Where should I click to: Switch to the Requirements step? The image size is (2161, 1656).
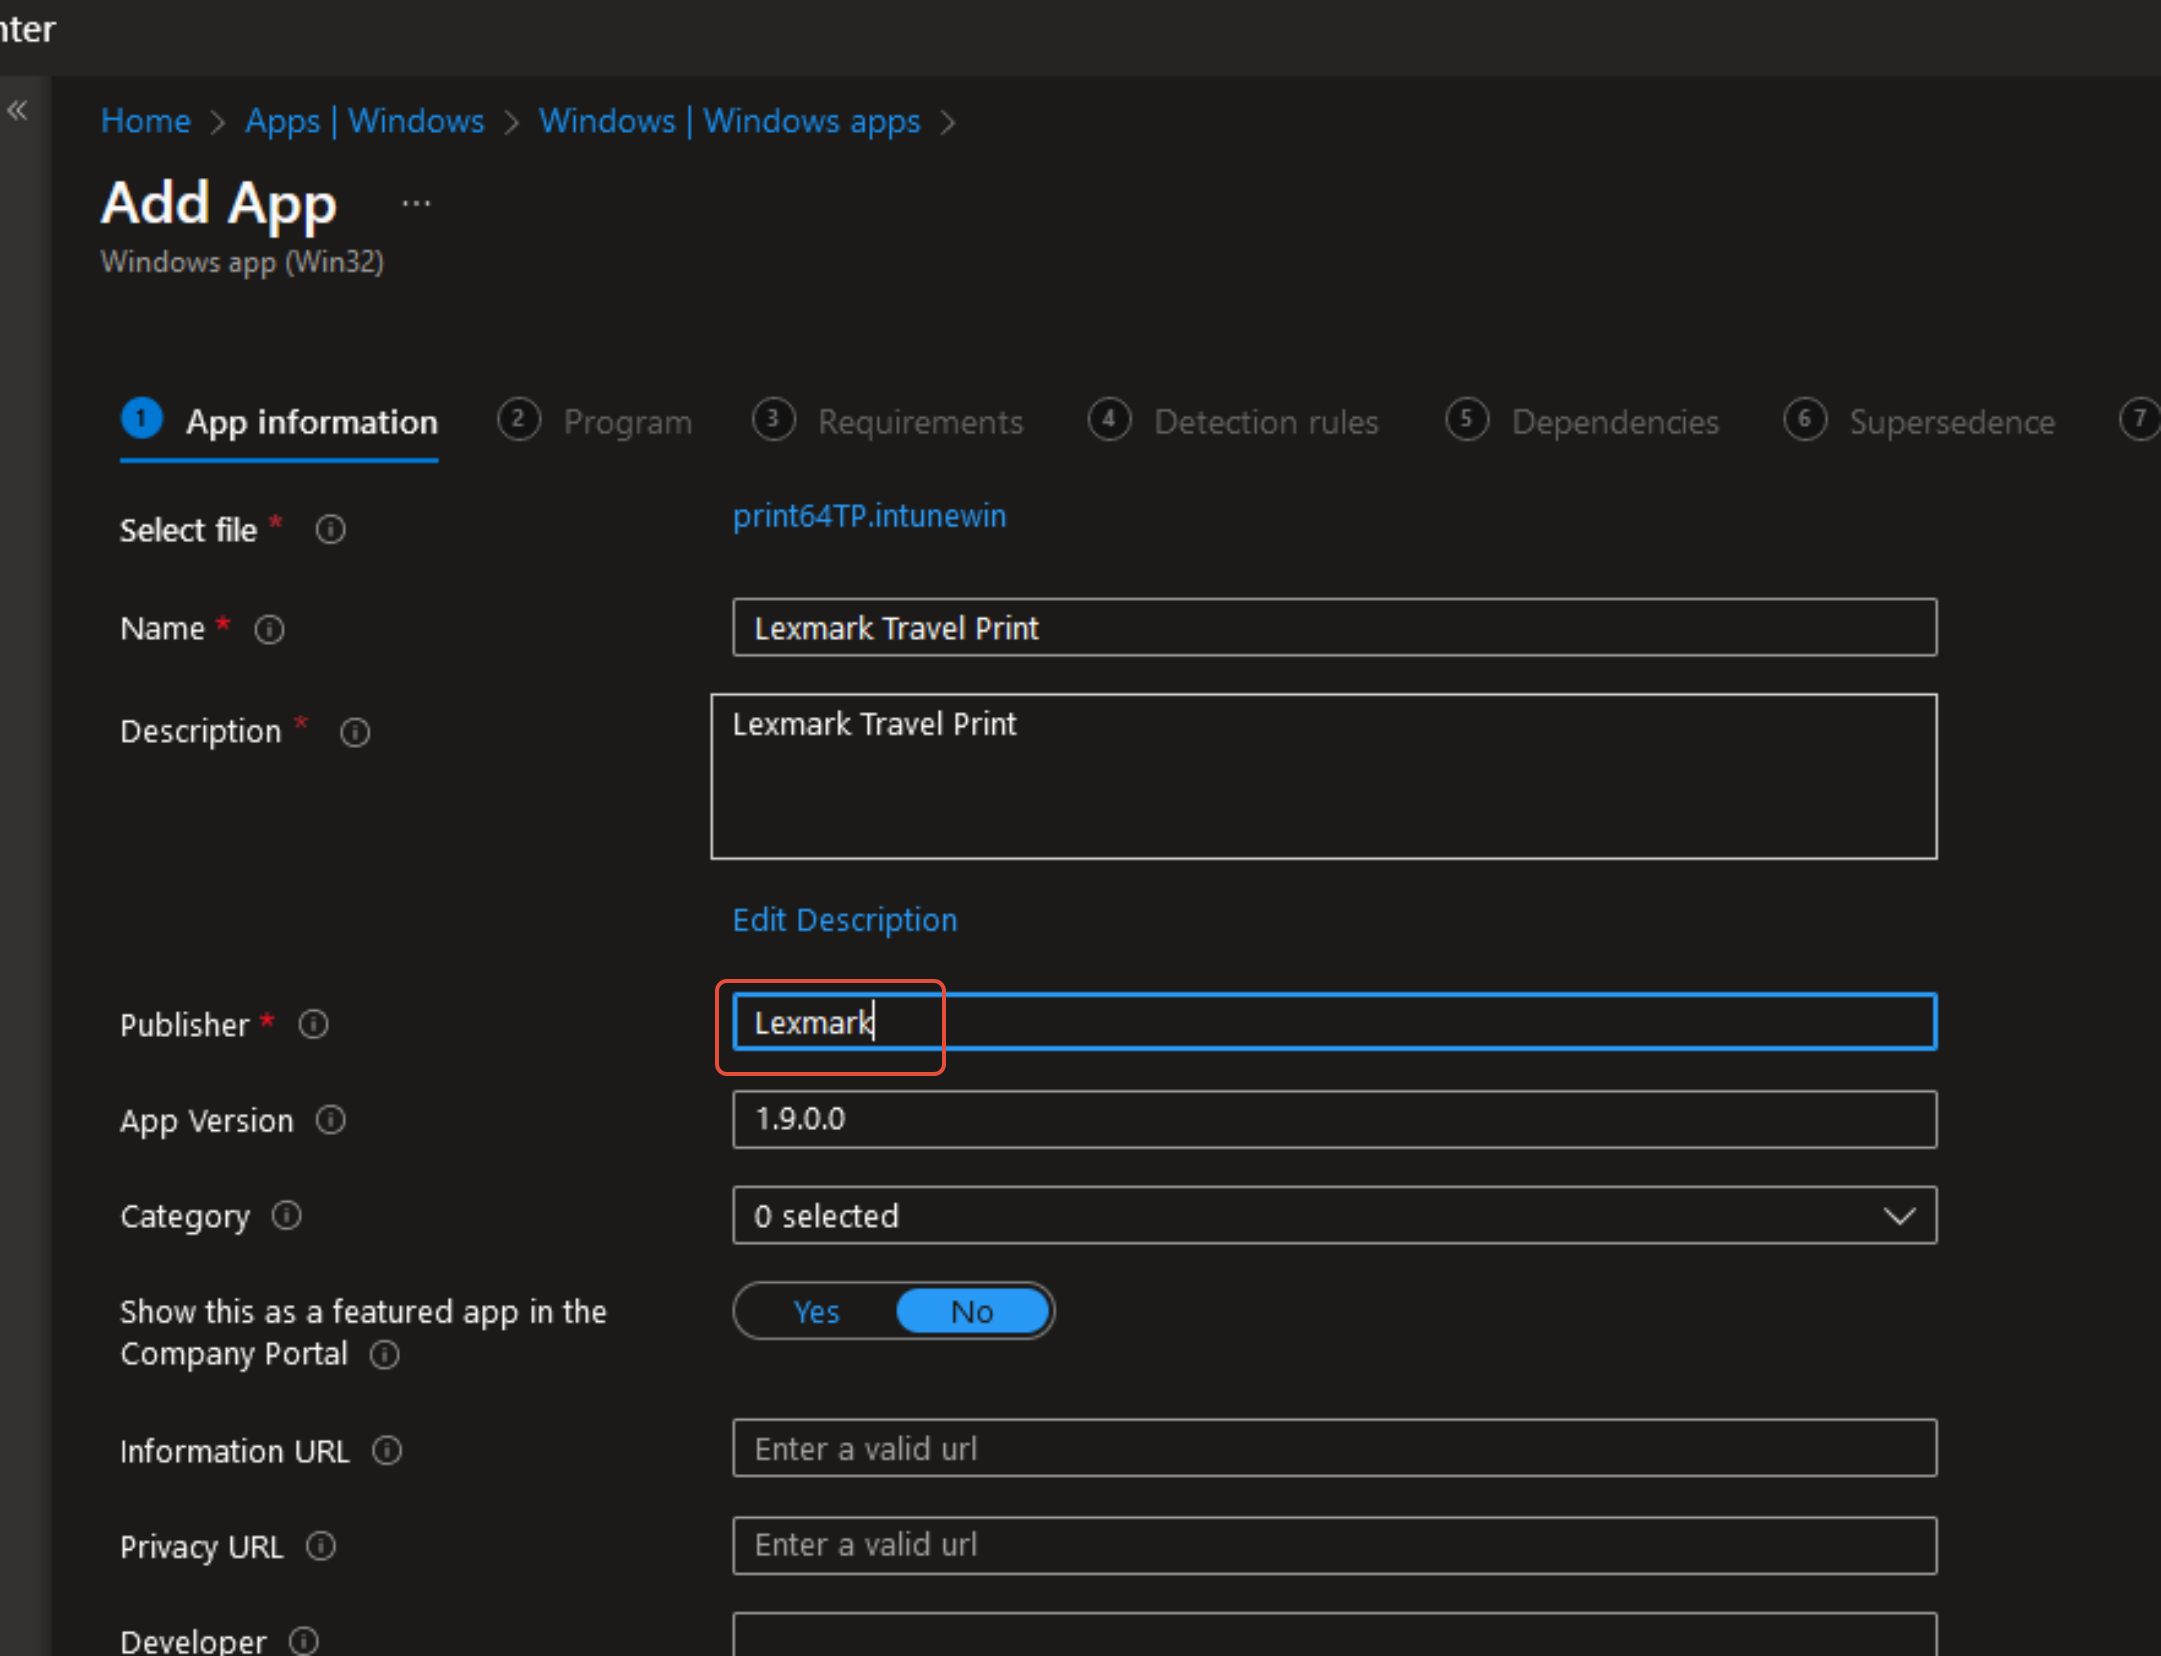coord(919,422)
